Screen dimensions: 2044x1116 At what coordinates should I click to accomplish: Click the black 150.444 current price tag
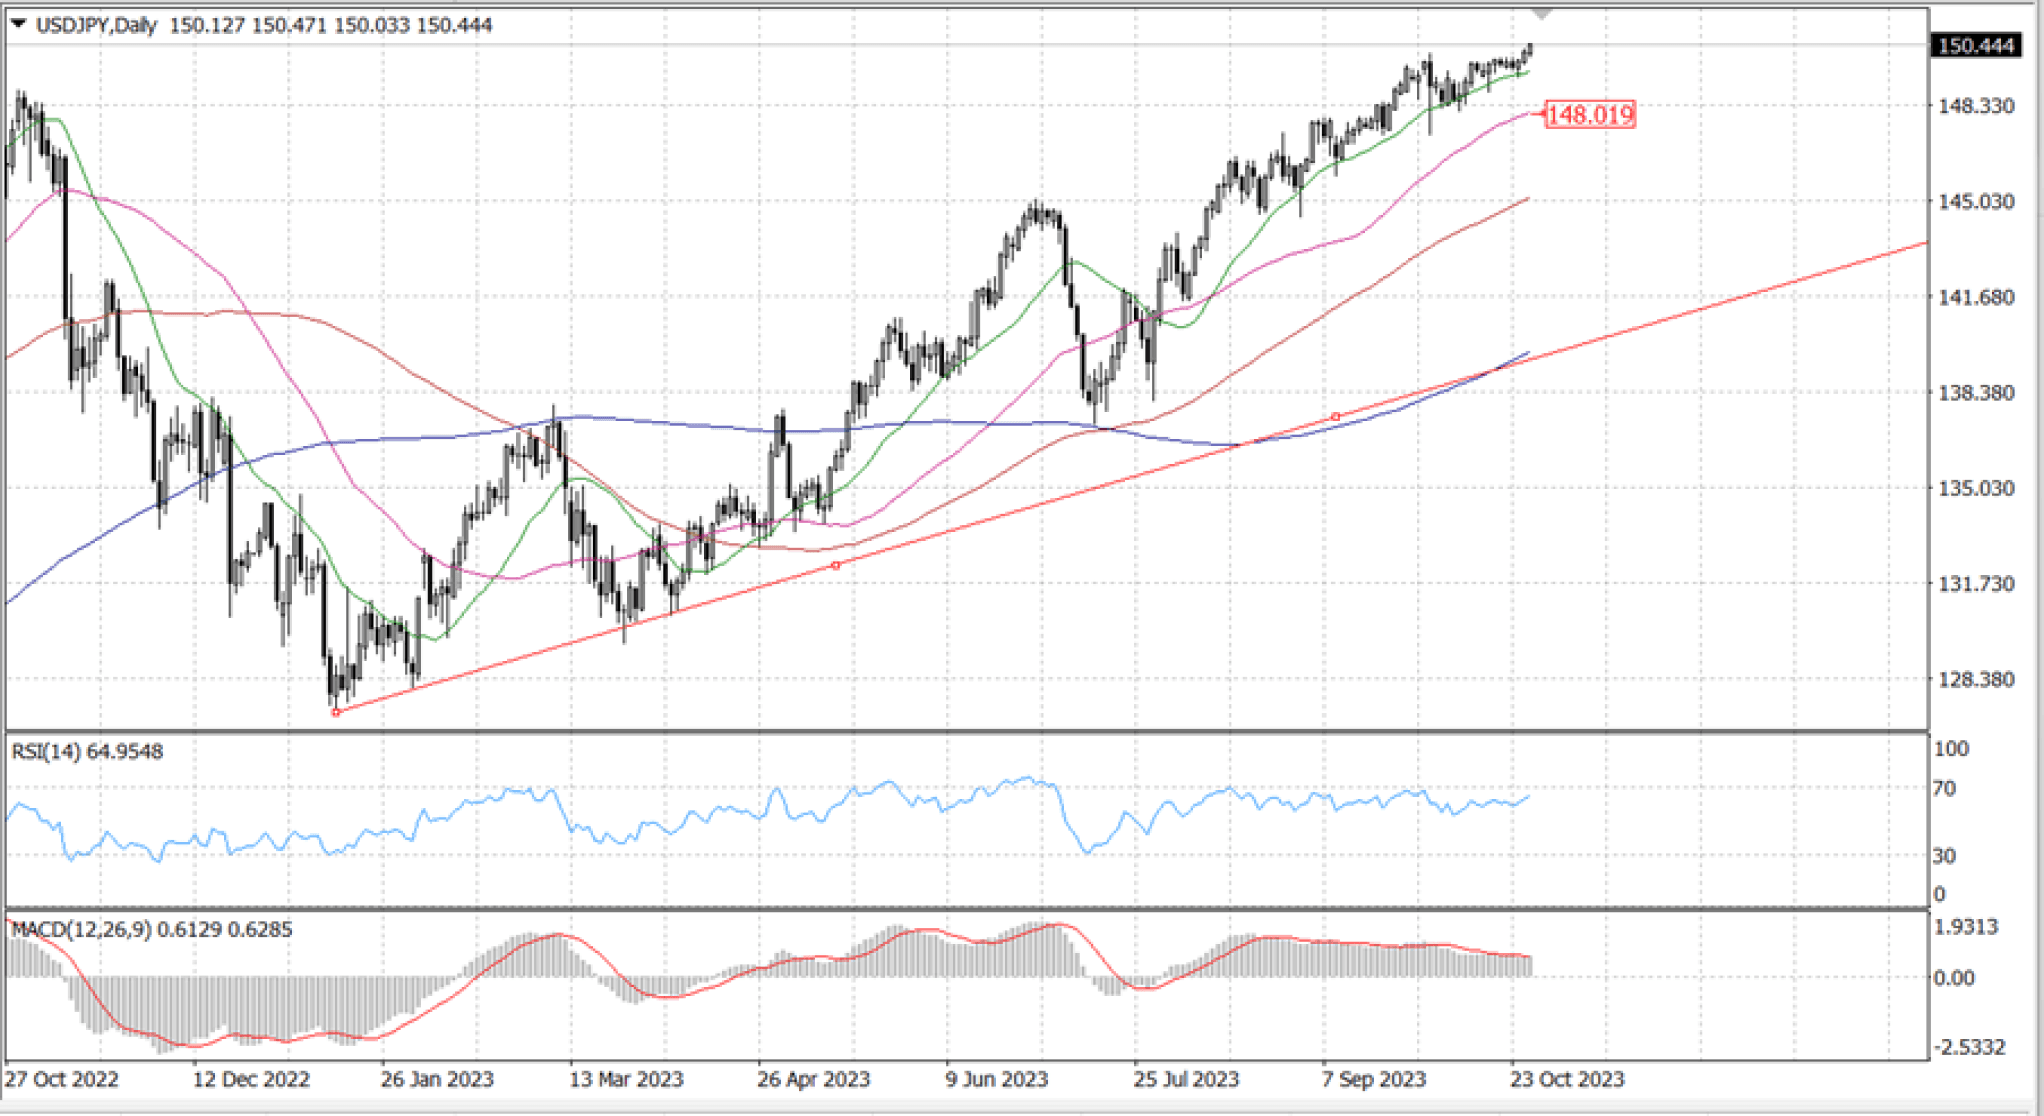point(1974,46)
